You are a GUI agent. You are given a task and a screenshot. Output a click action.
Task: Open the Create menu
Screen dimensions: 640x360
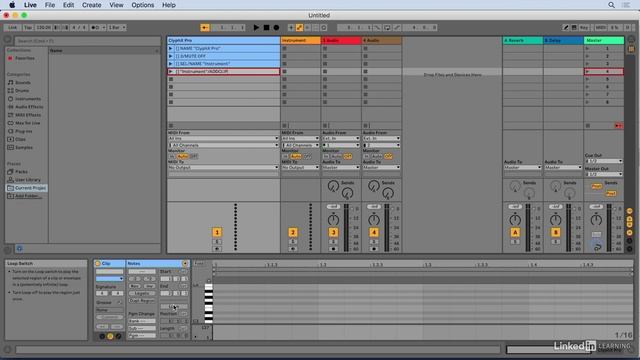[x=91, y=5]
